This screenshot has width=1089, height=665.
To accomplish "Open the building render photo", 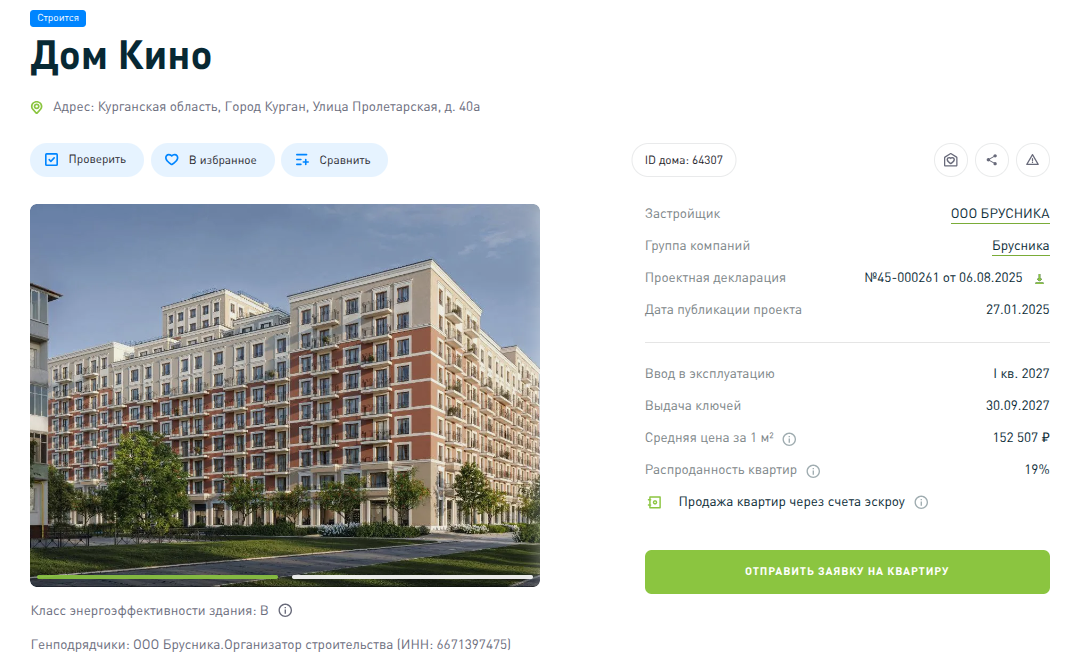I will point(285,395).
